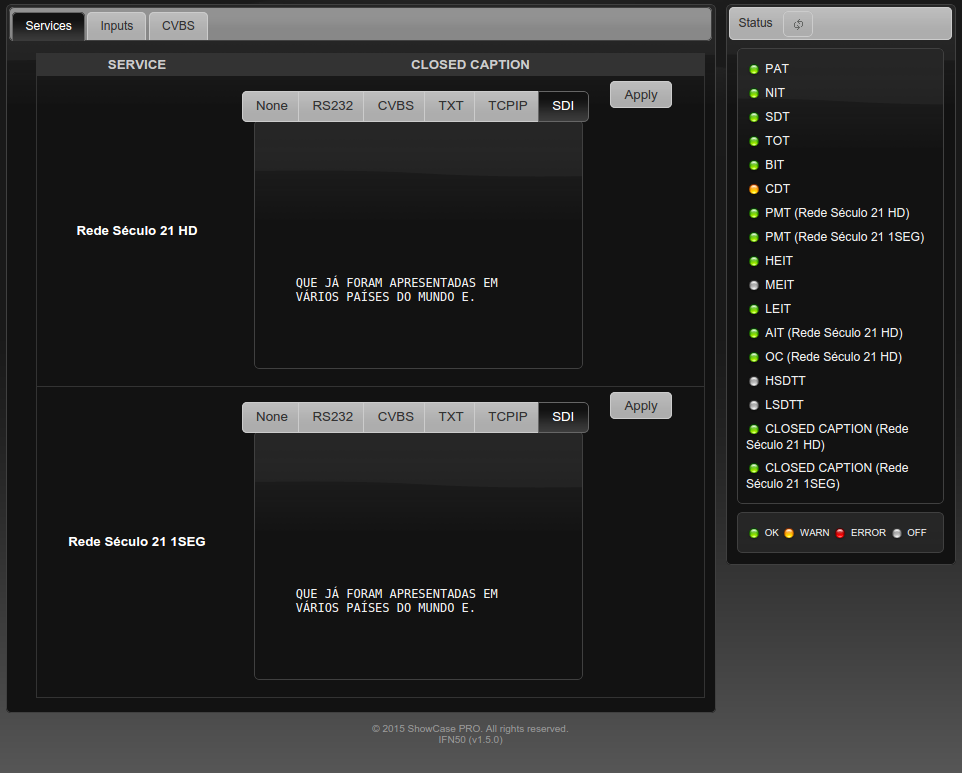This screenshot has height=773, width=962.
Task: Click the green PAT status indicator
Action: pos(754,69)
